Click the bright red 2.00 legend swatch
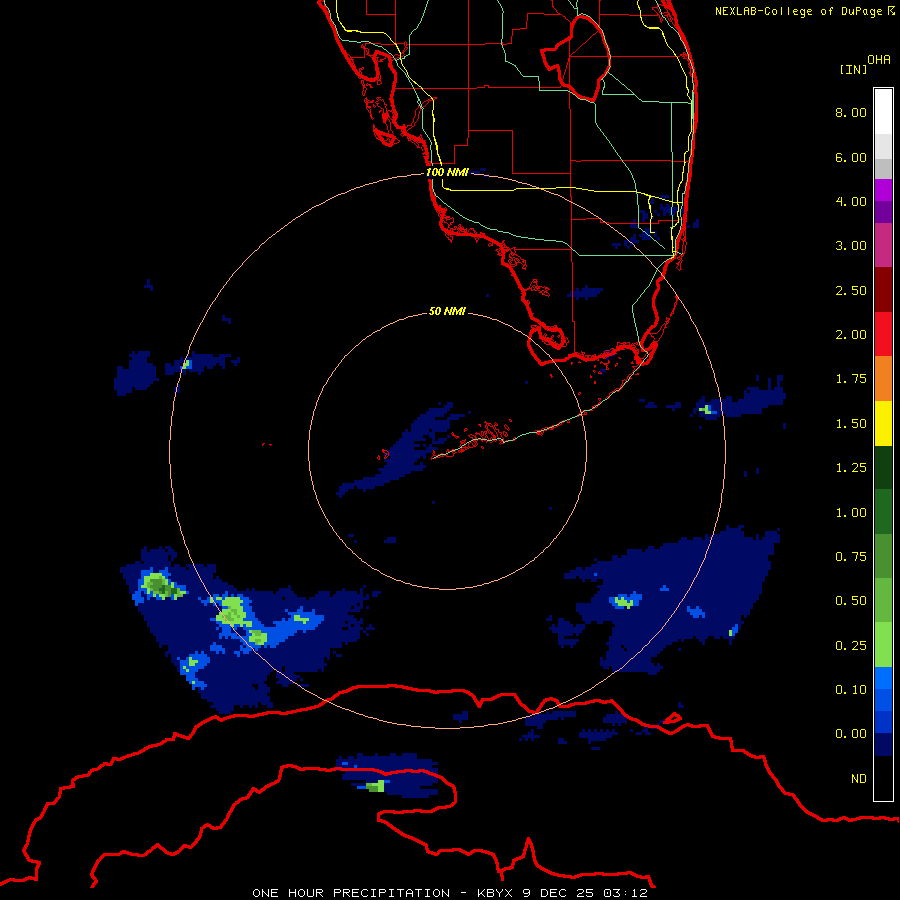Image resolution: width=900 pixels, height=900 pixels. [883, 334]
